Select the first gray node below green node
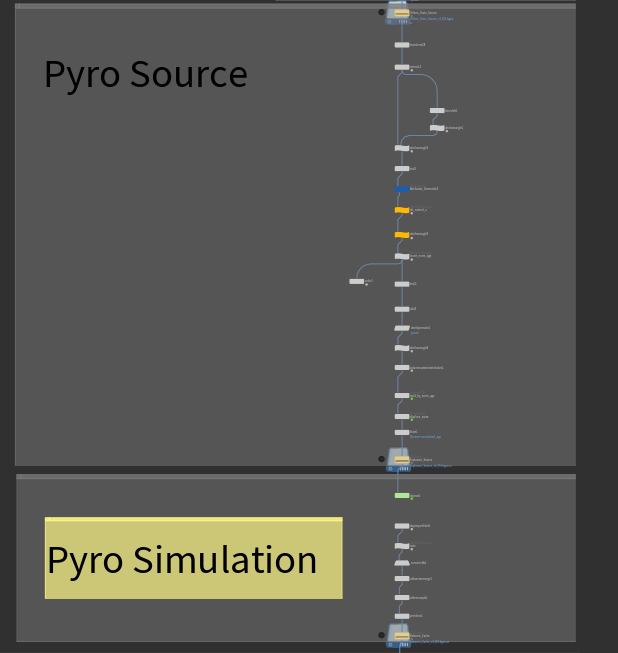This screenshot has height=653, width=618. [x=402, y=526]
